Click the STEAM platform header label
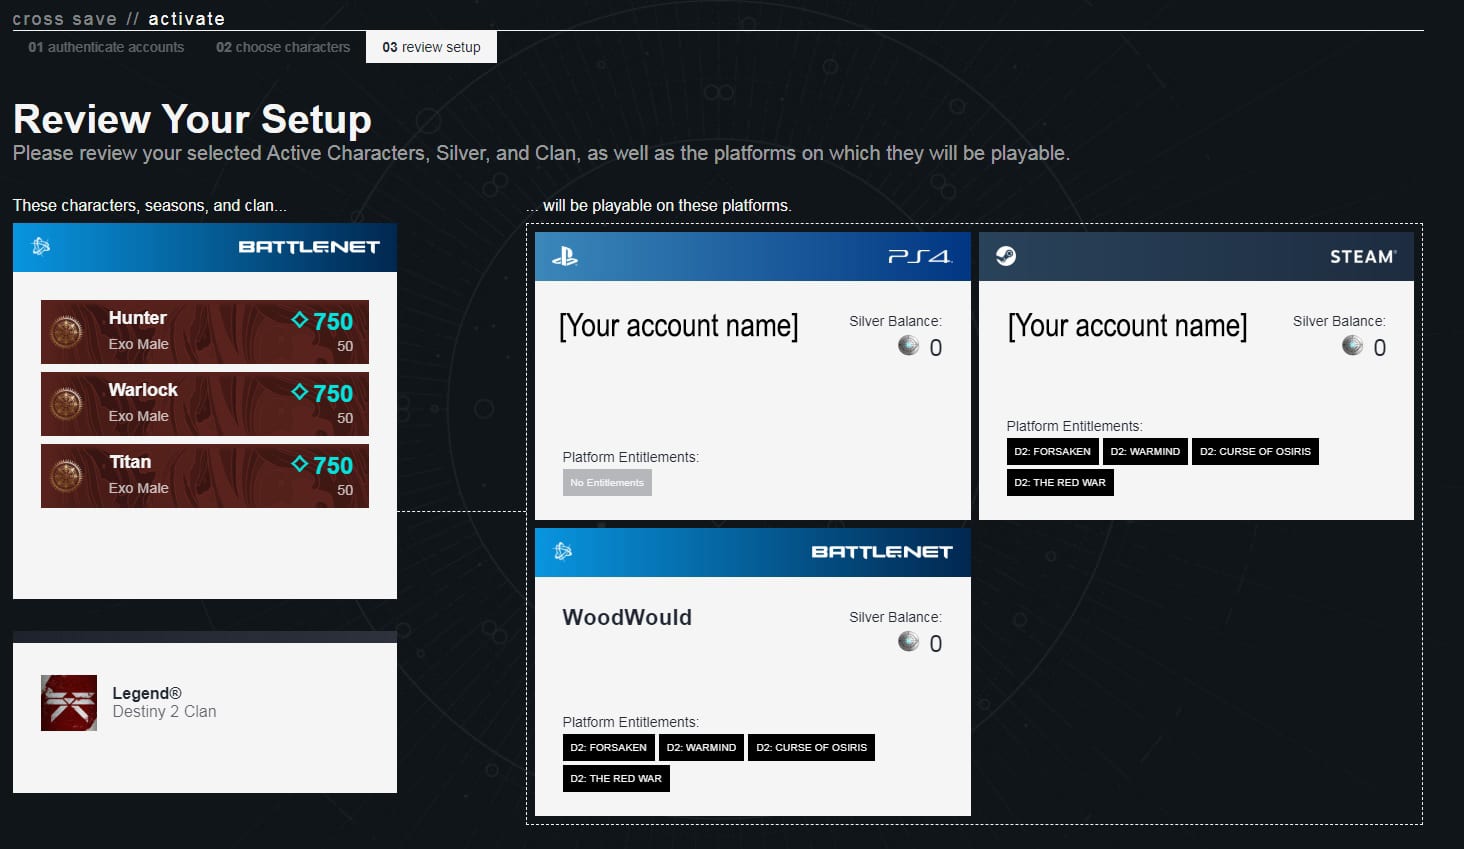This screenshot has height=849, width=1464. click(1363, 257)
